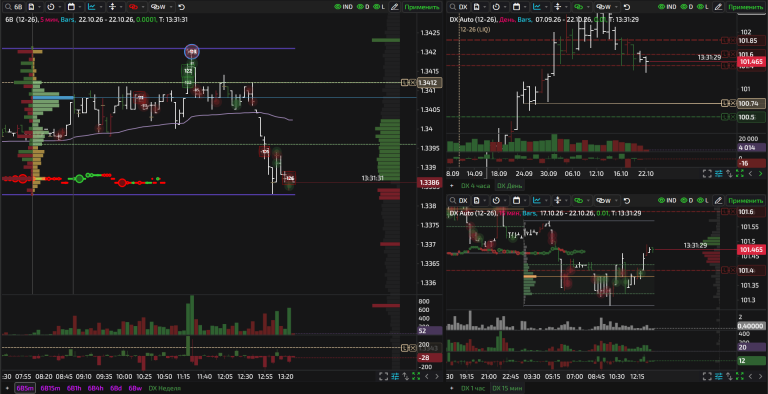The height and width of the screenshot is (394, 768).
Task: Open the chart type icon in DX daily chart
Action: (537, 7)
